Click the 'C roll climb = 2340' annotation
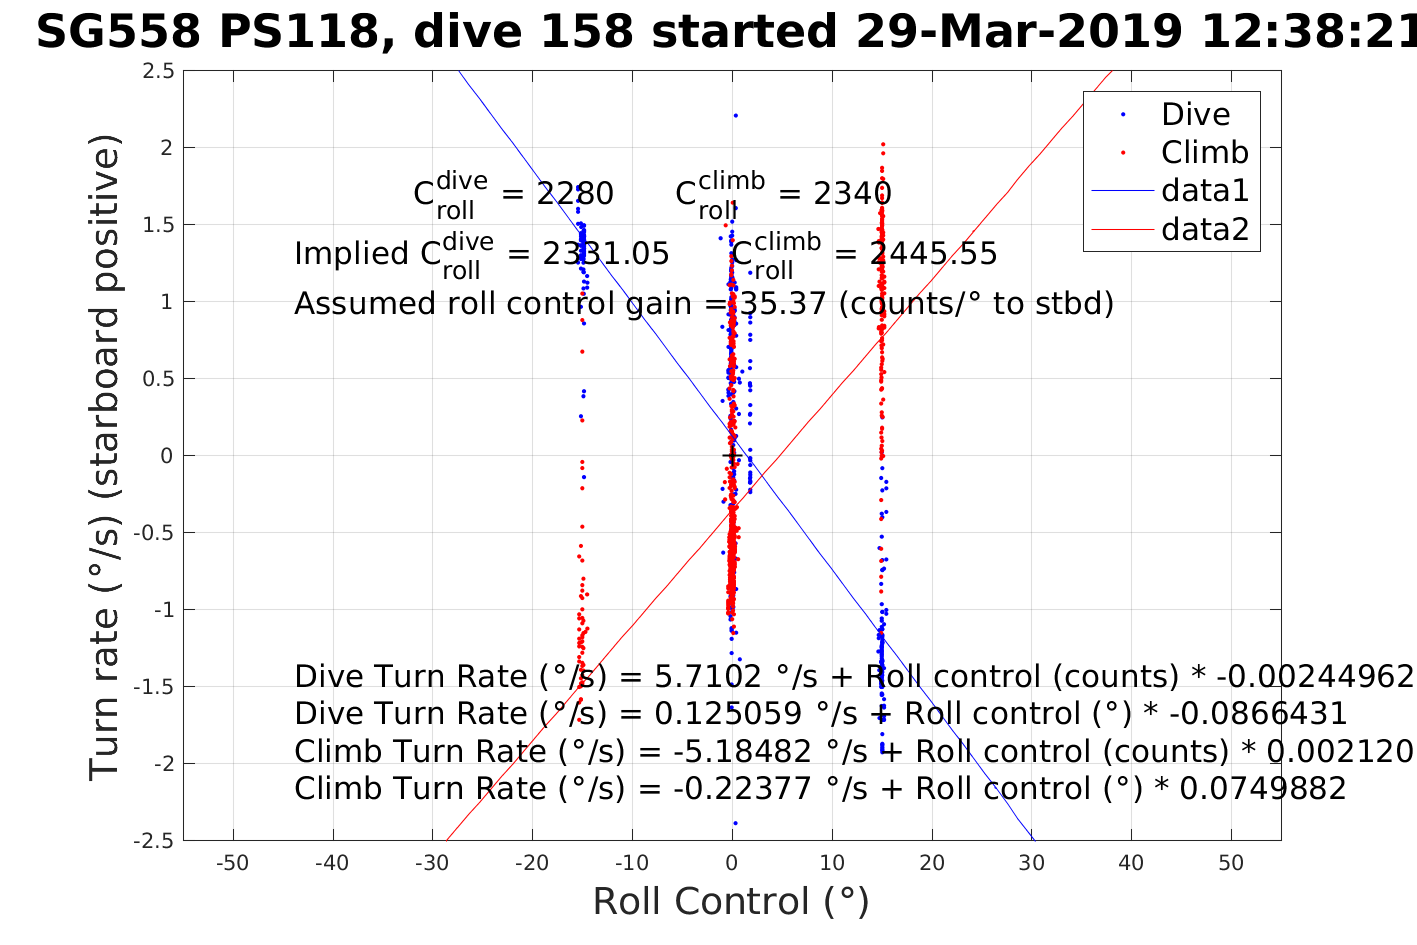Image resolution: width=1417 pixels, height=945 pixels. click(x=783, y=194)
